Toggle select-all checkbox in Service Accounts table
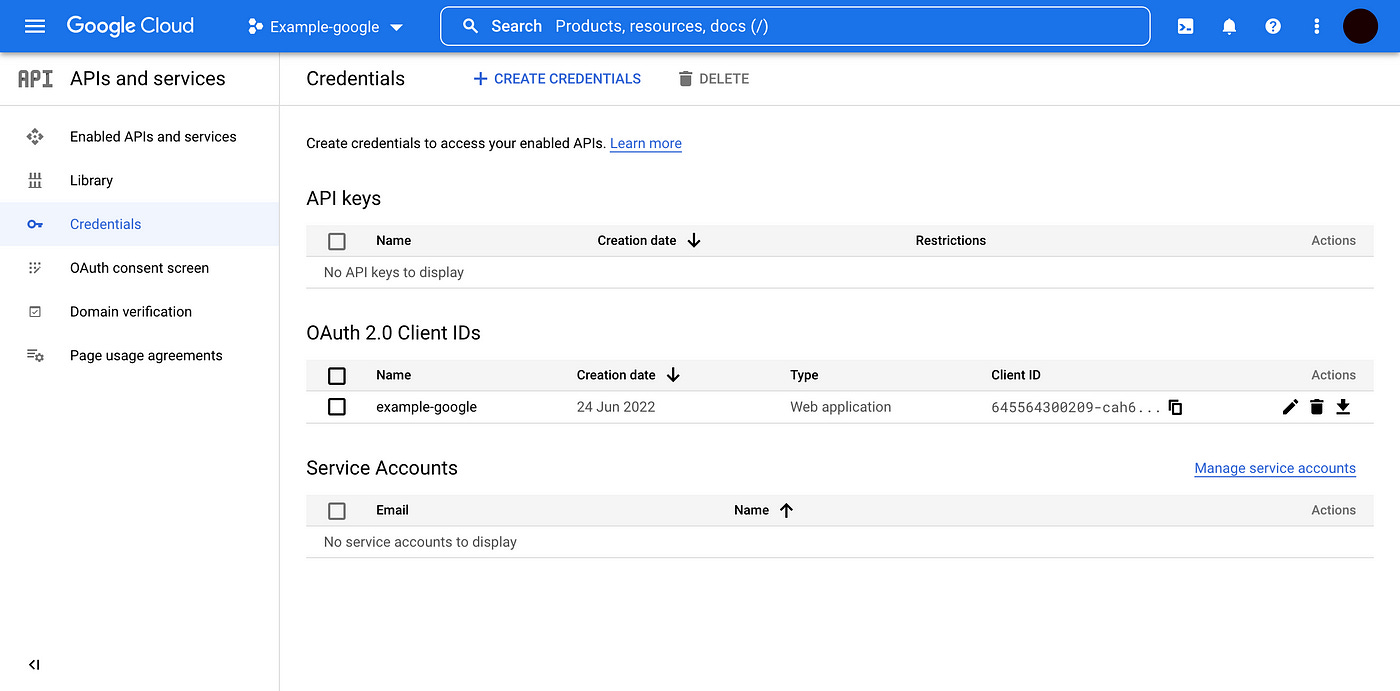The height and width of the screenshot is (691, 1400). point(337,511)
